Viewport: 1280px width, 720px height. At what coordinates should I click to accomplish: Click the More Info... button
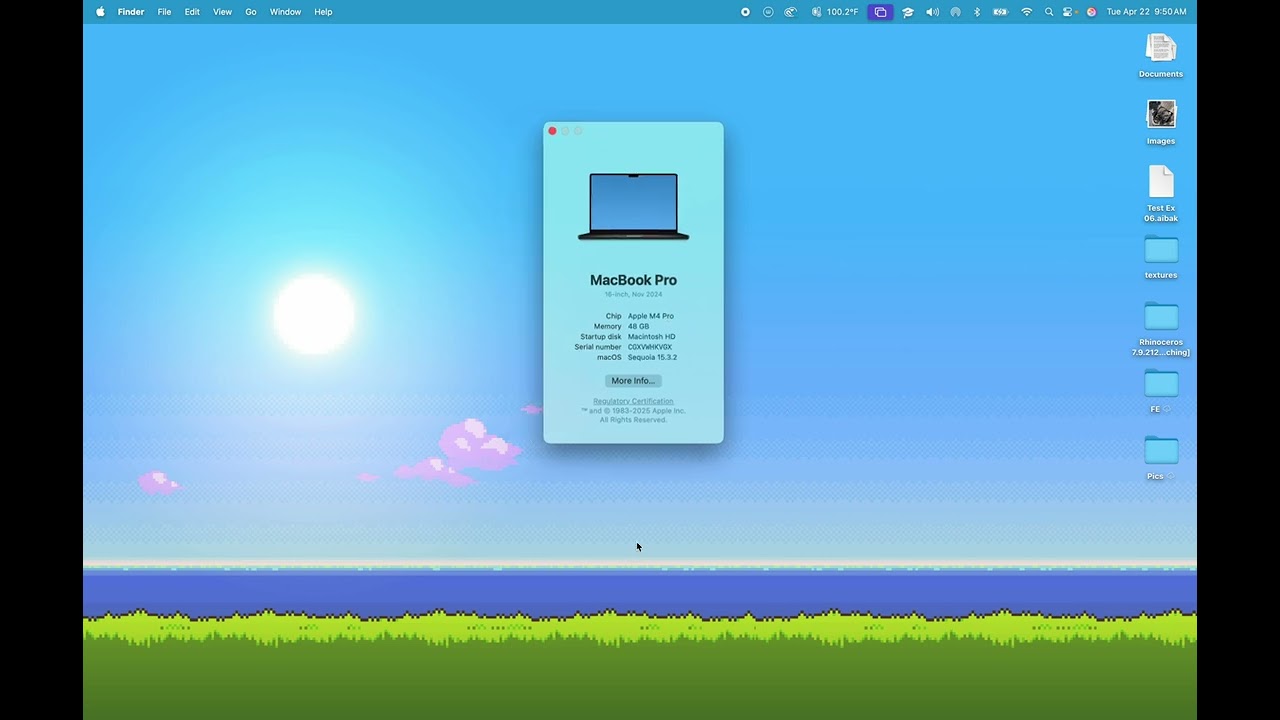pyautogui.click(x=633, y=381)
